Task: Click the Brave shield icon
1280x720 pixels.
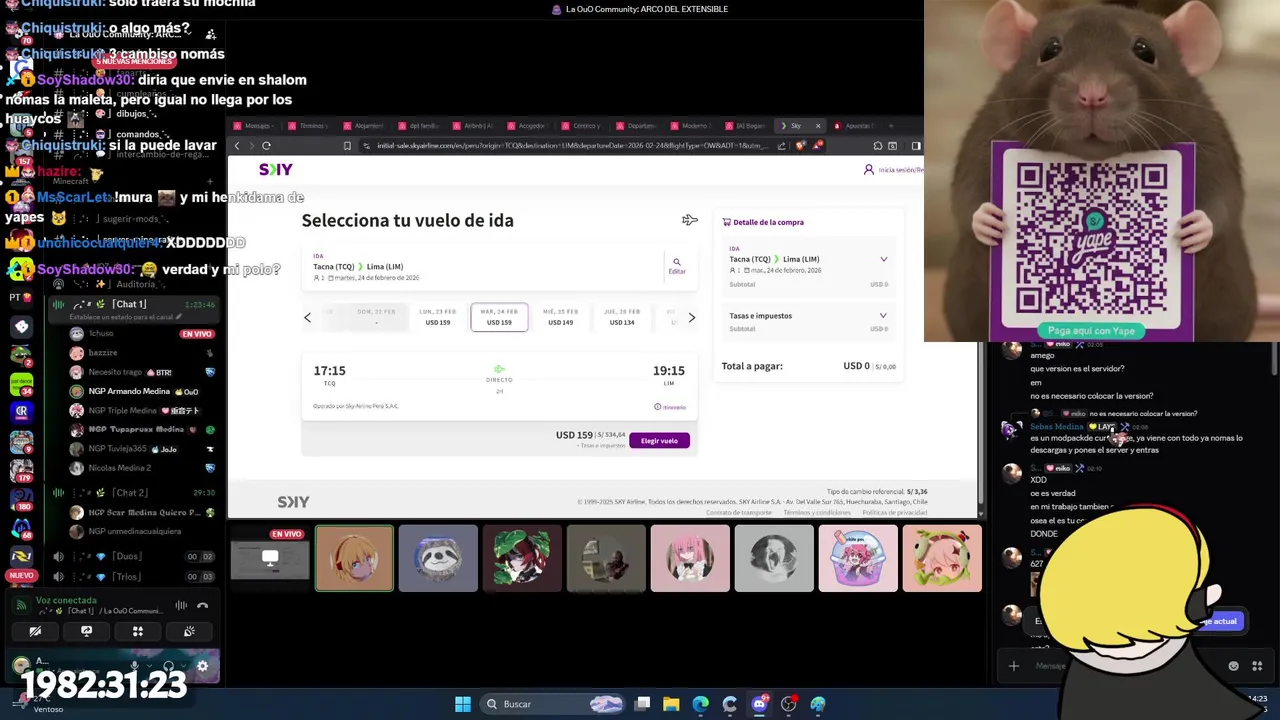Action: tap(801, 146)
